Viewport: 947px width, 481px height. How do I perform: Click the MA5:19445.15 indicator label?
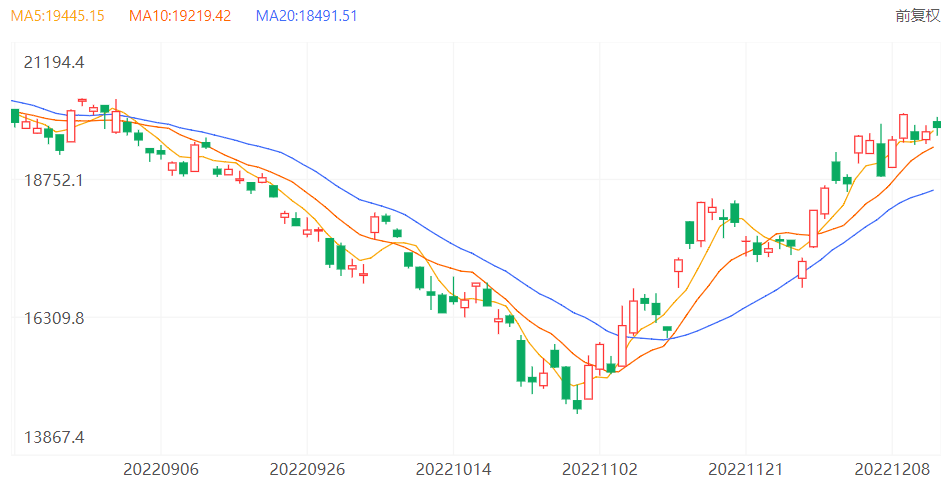click(x=57, y=16)
